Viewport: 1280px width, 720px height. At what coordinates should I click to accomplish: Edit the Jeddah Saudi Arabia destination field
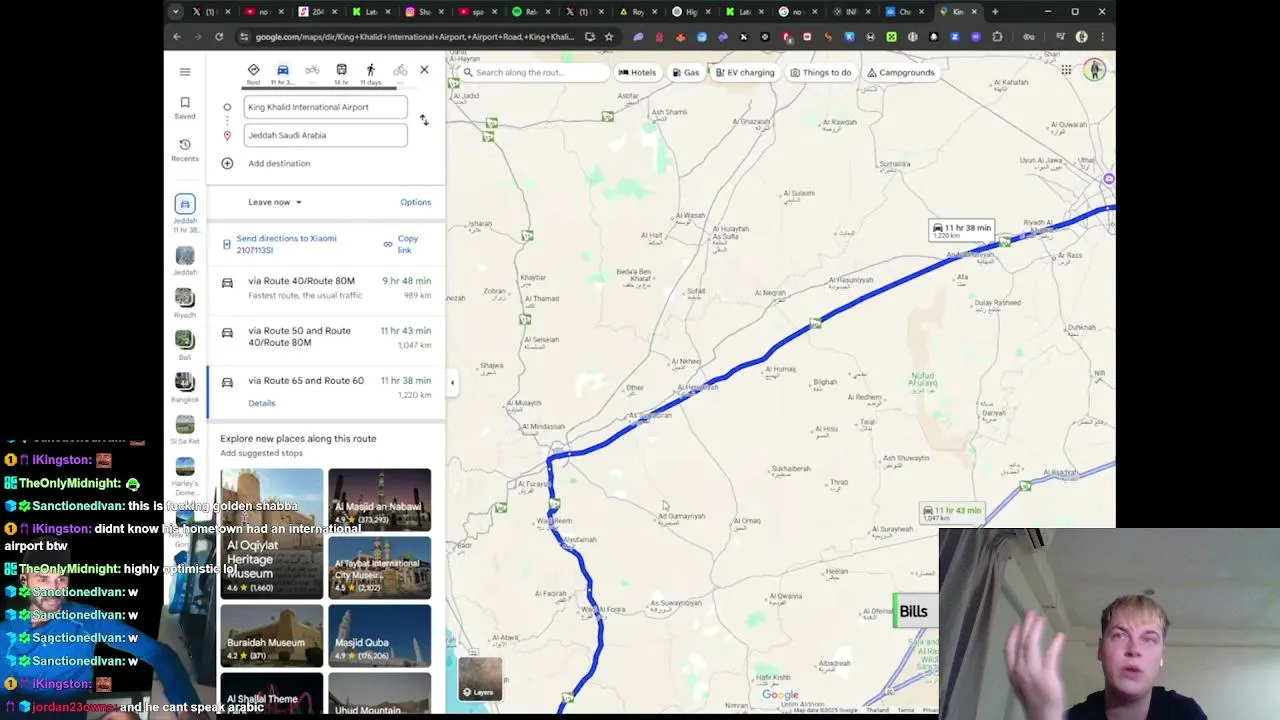(x=325, y=135)
